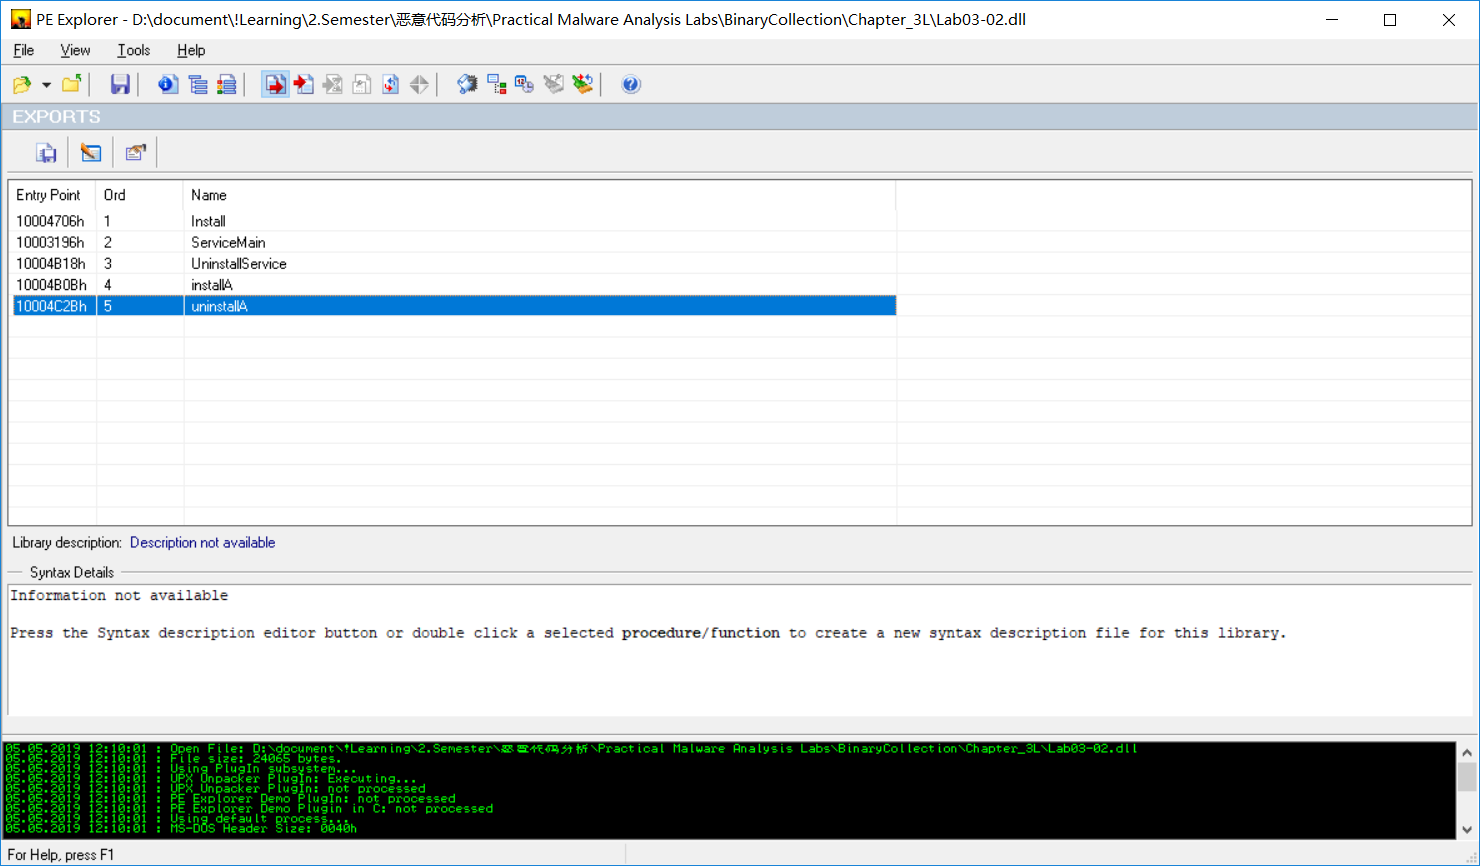Select the ServiceMain export row
The height and width of the screenshot is (866, 1480).
coord(229,242)
